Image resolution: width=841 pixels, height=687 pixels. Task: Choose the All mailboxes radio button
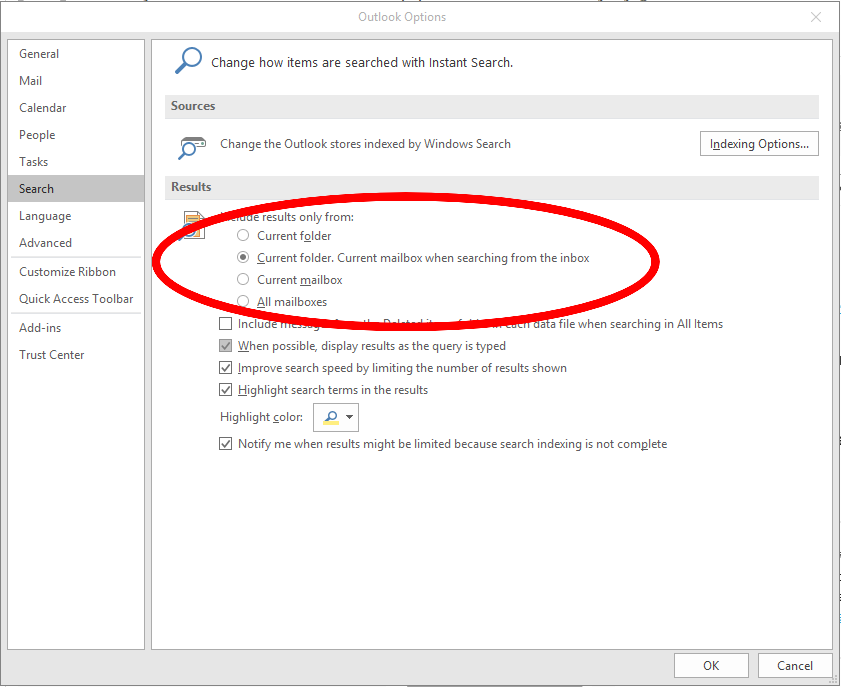(243, 301)
